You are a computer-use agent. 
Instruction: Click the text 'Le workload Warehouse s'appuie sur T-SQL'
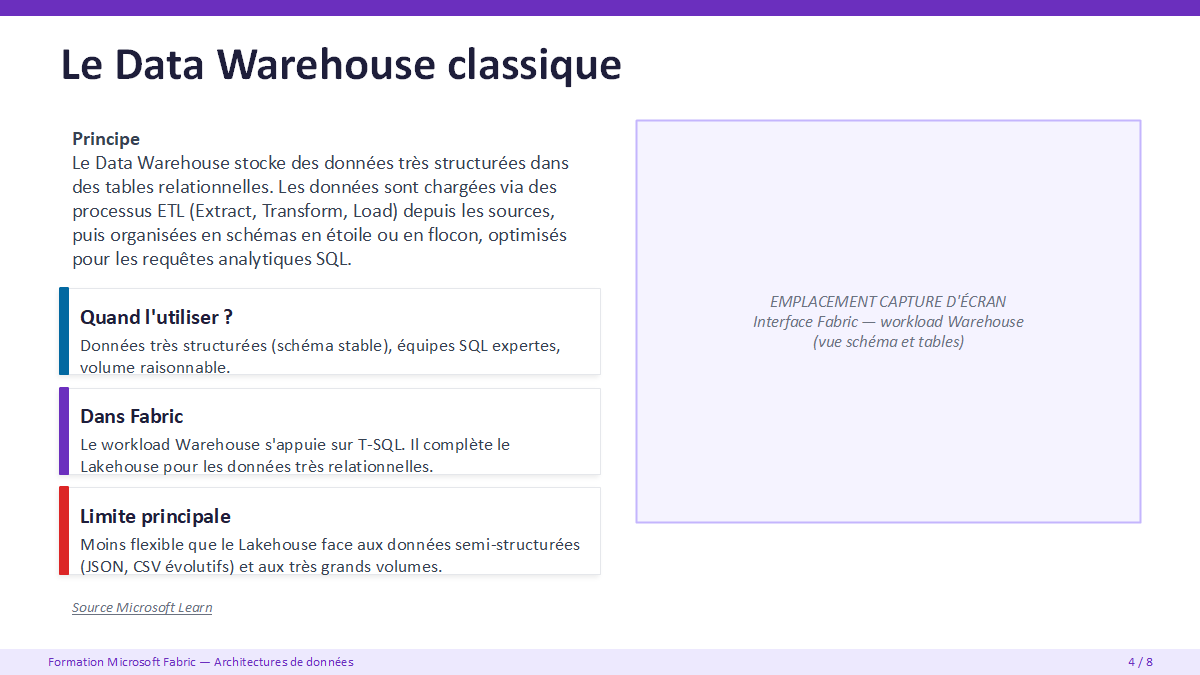(x=240, y=444)
